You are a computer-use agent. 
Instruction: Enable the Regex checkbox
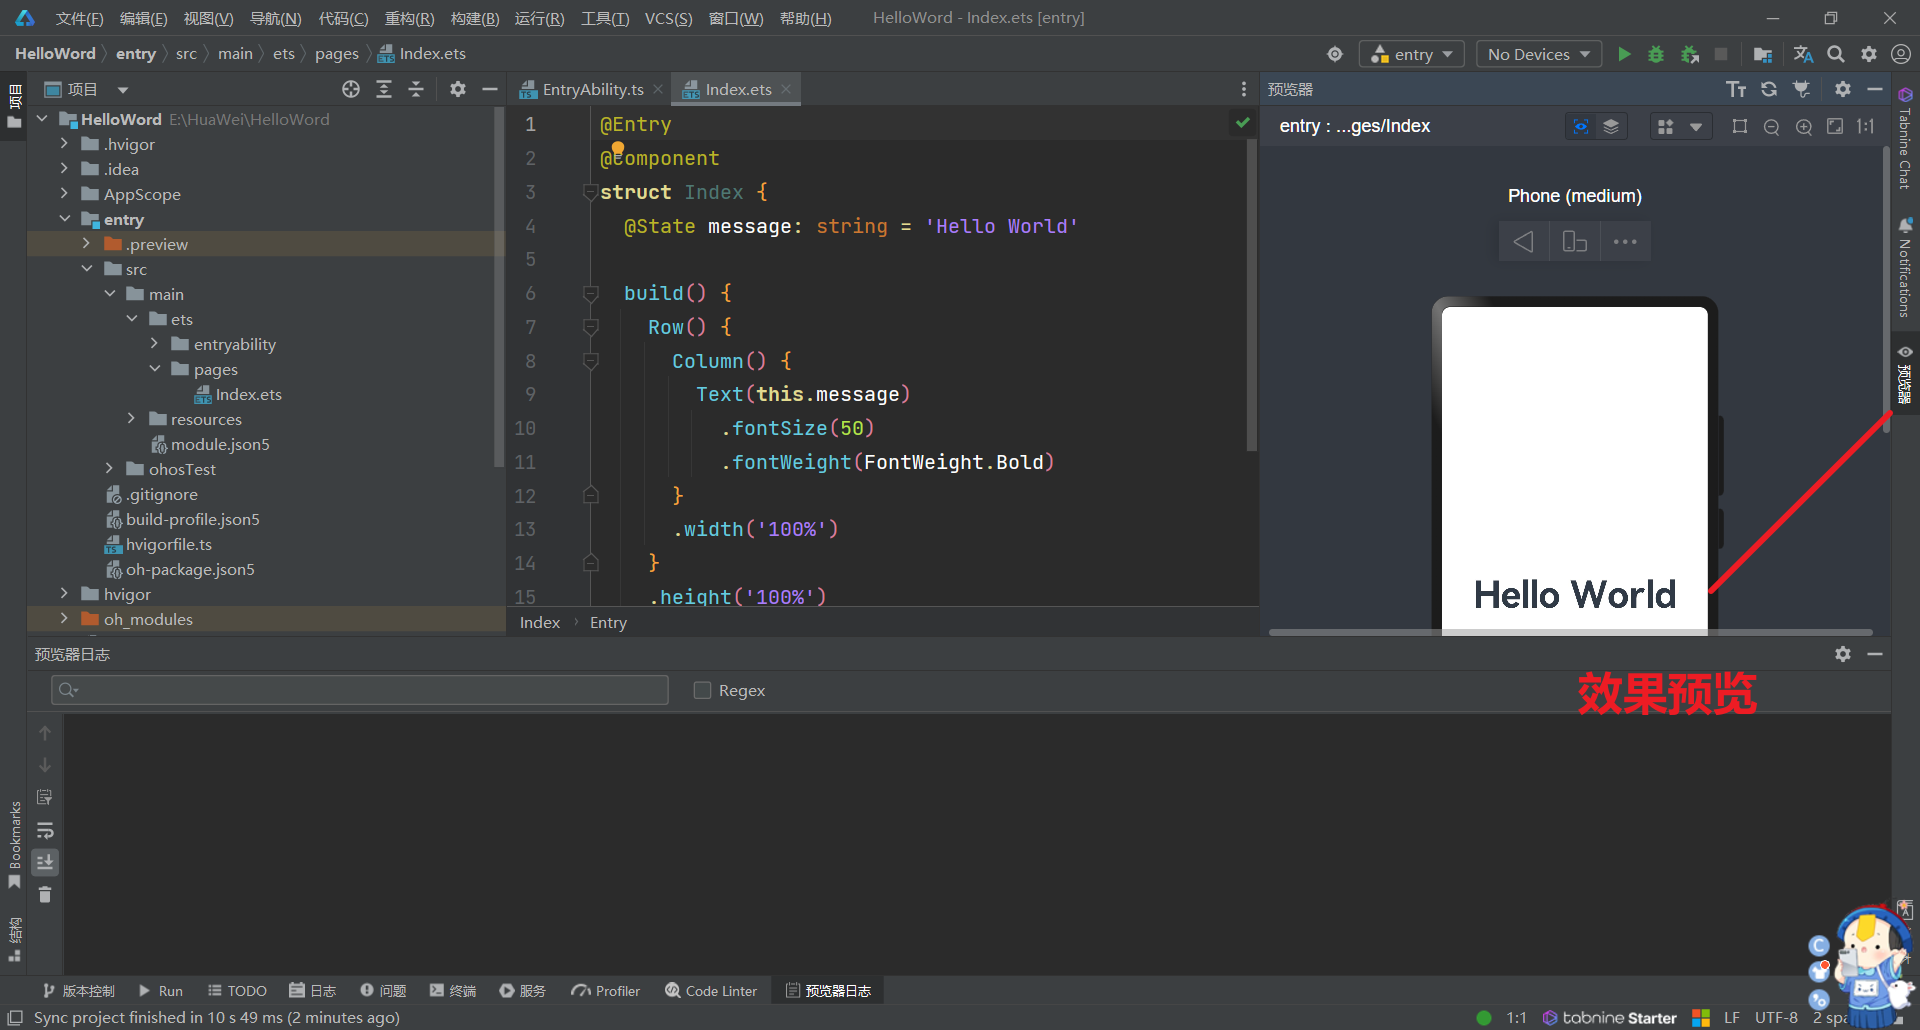point(702,690)
